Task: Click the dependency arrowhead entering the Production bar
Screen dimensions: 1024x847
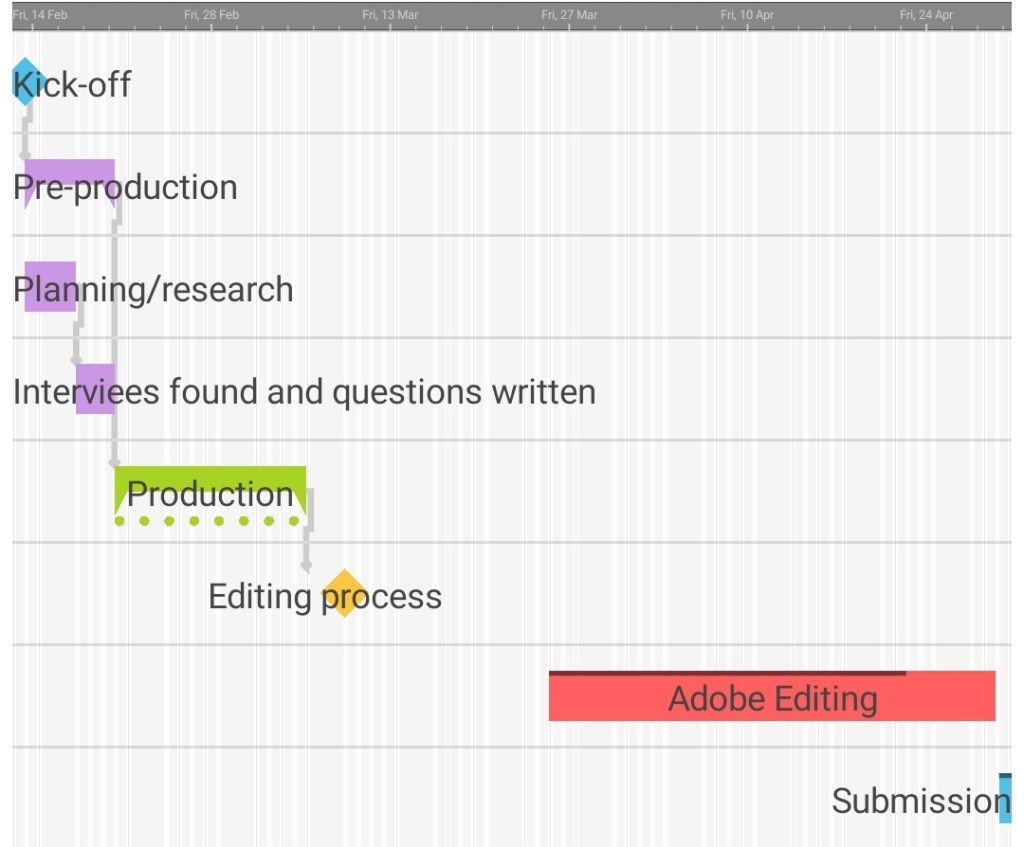Action: (115, 462)
